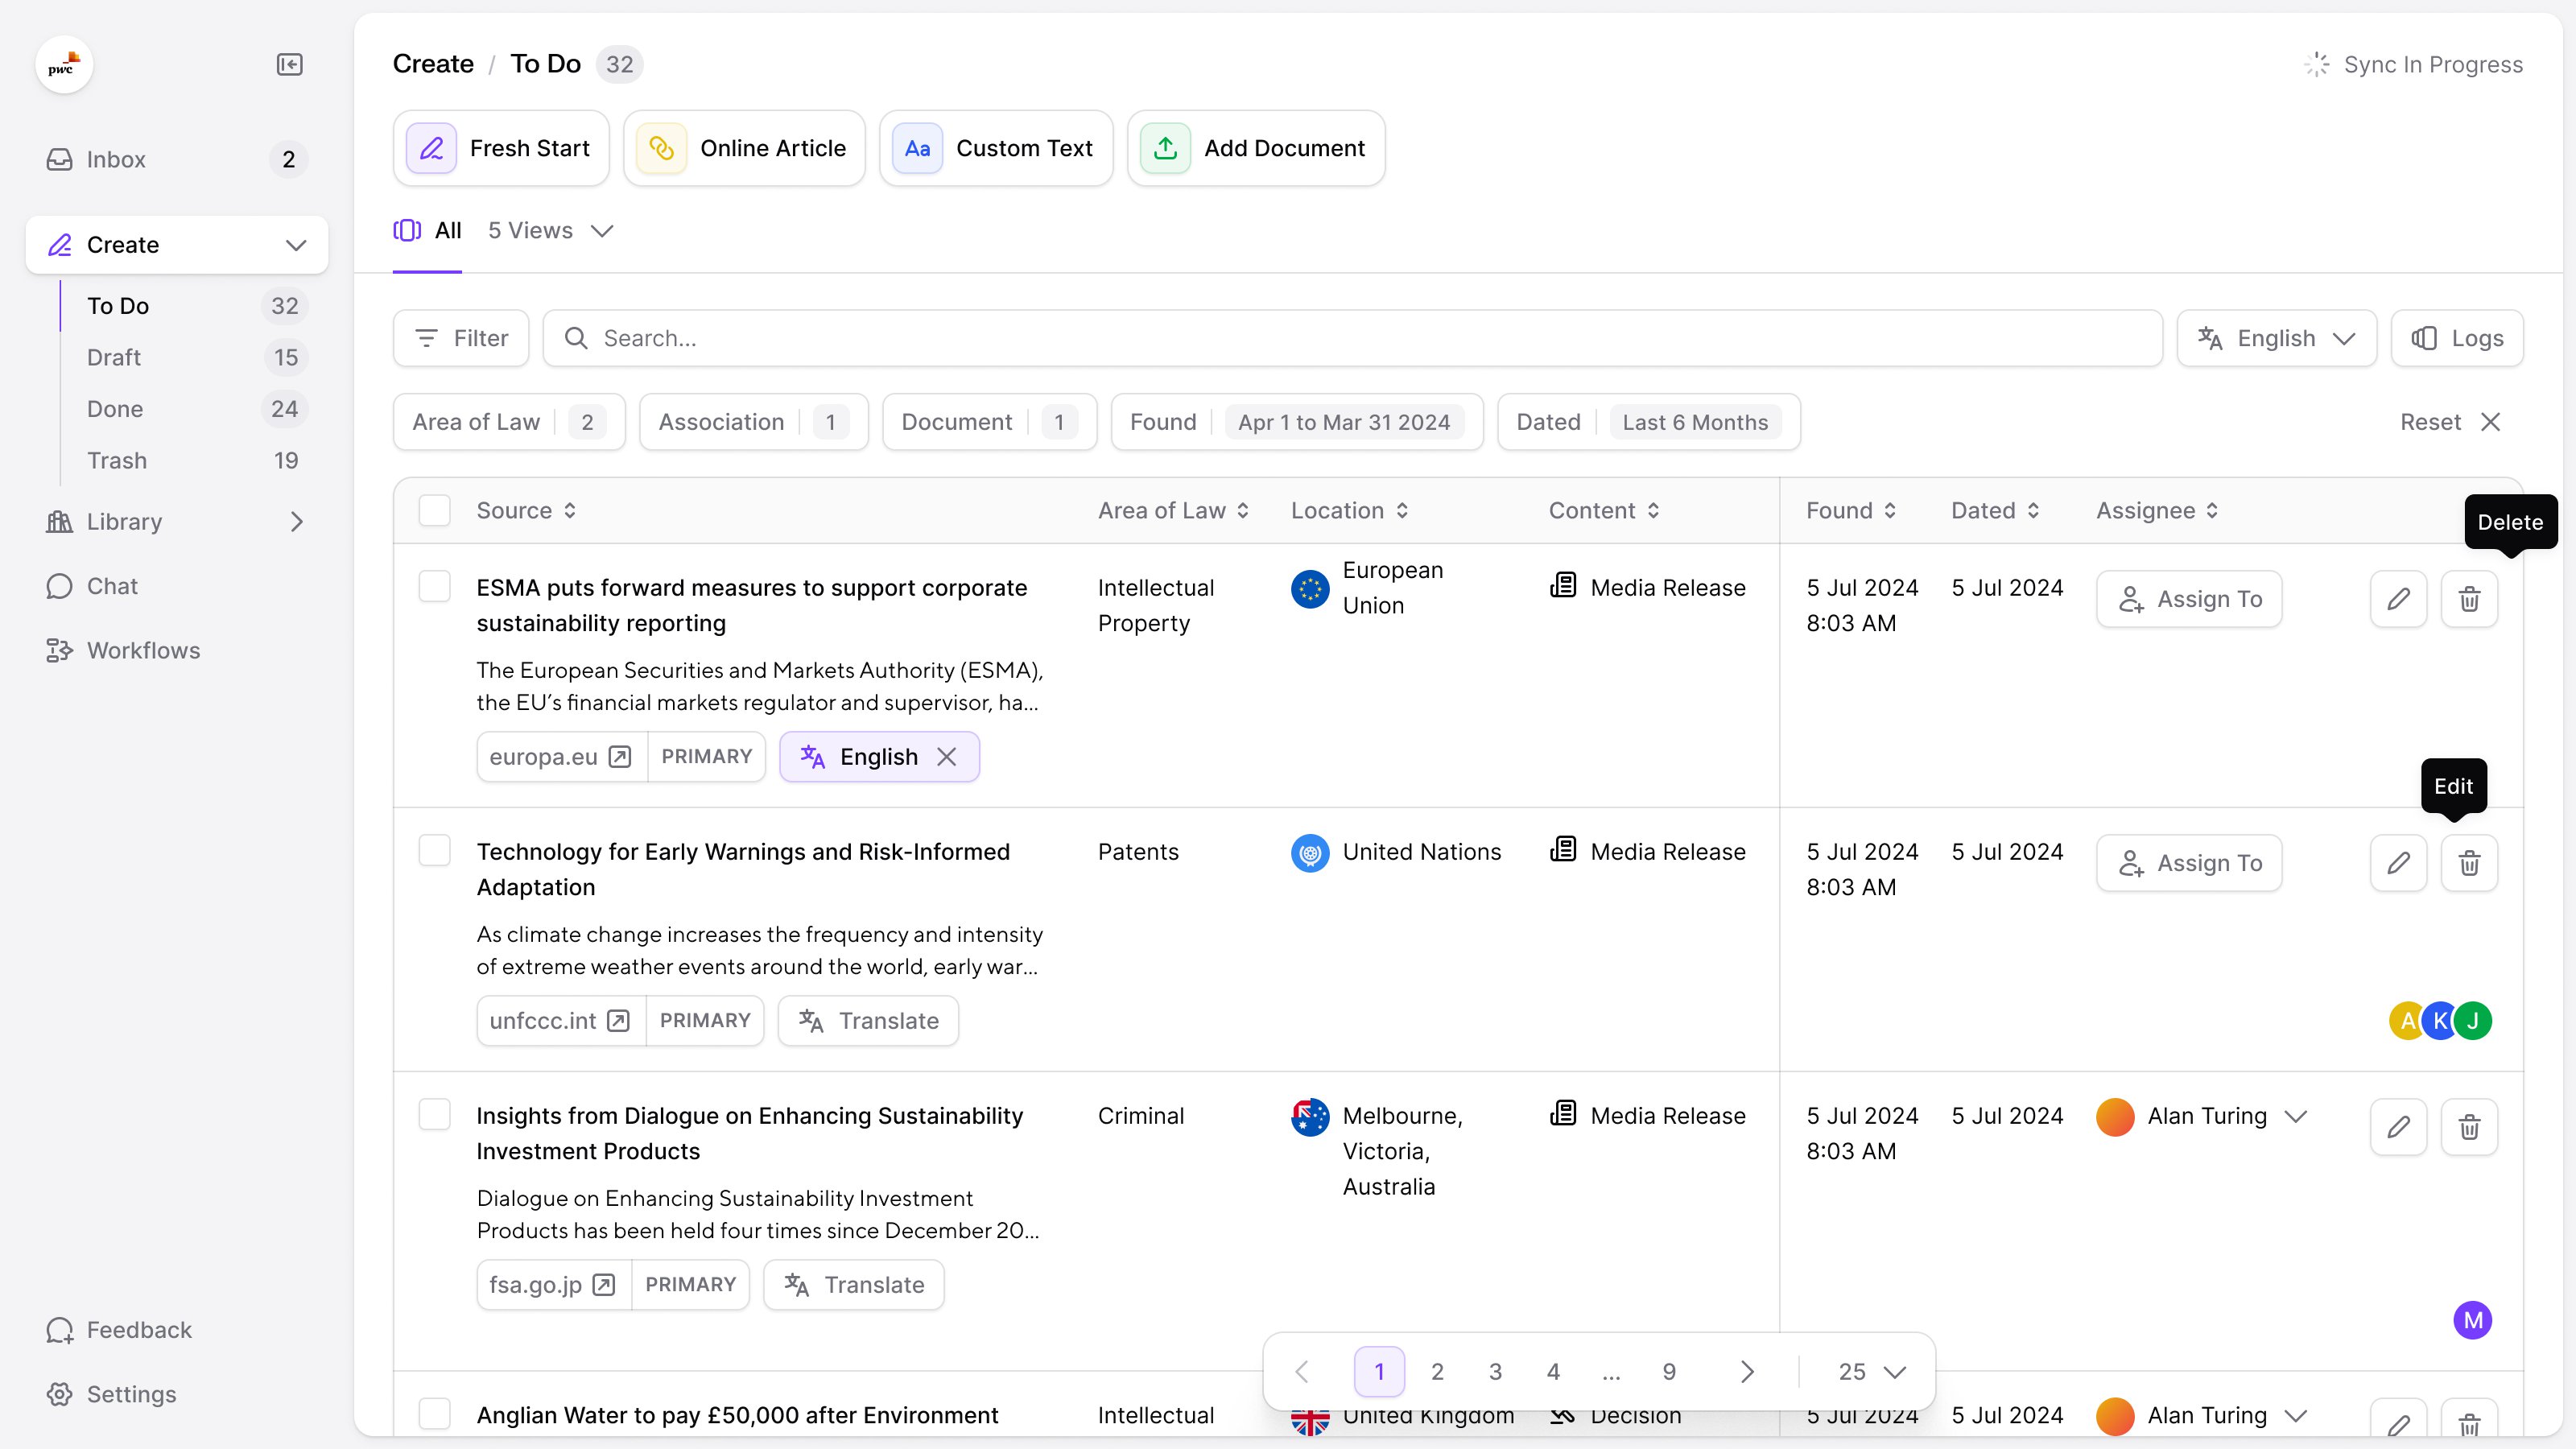The image size is (2576, 1449).
Task: Click the pencil edit icon for Technology for Early Warnings
Action: tap(2398, 863)
